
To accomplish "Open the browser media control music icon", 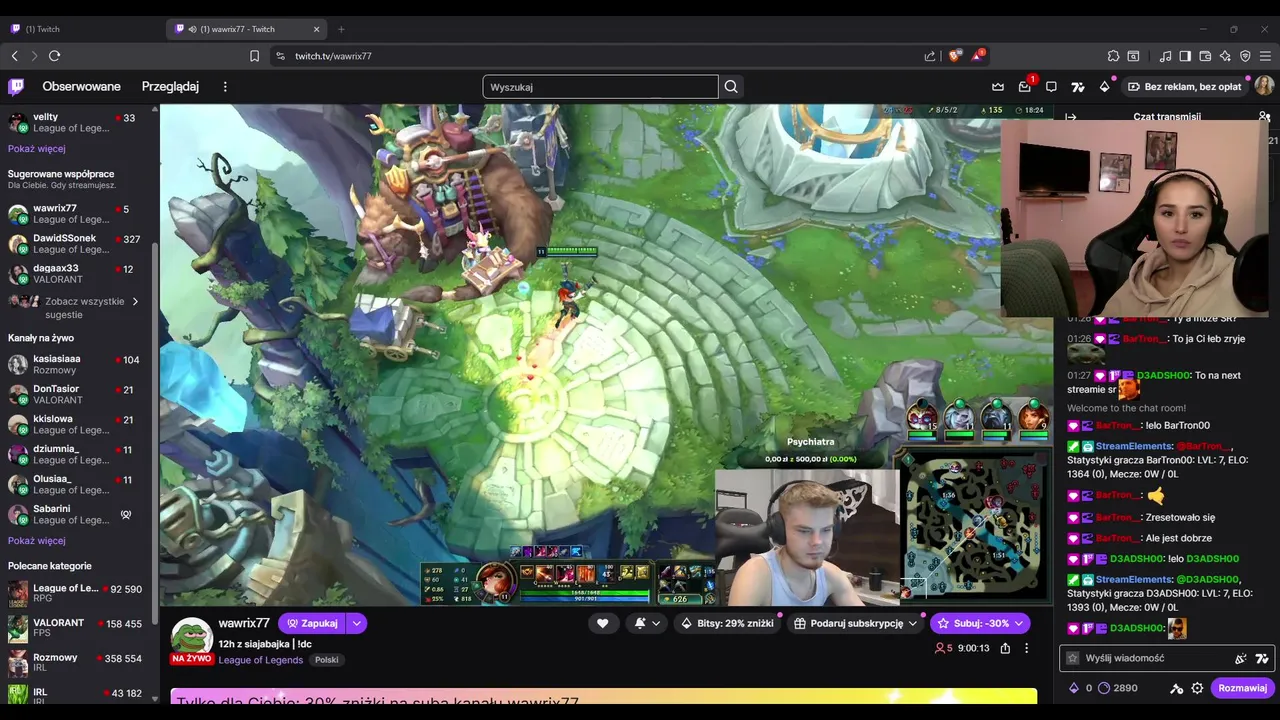I will pyautogui.click(x=1165, y=56).
